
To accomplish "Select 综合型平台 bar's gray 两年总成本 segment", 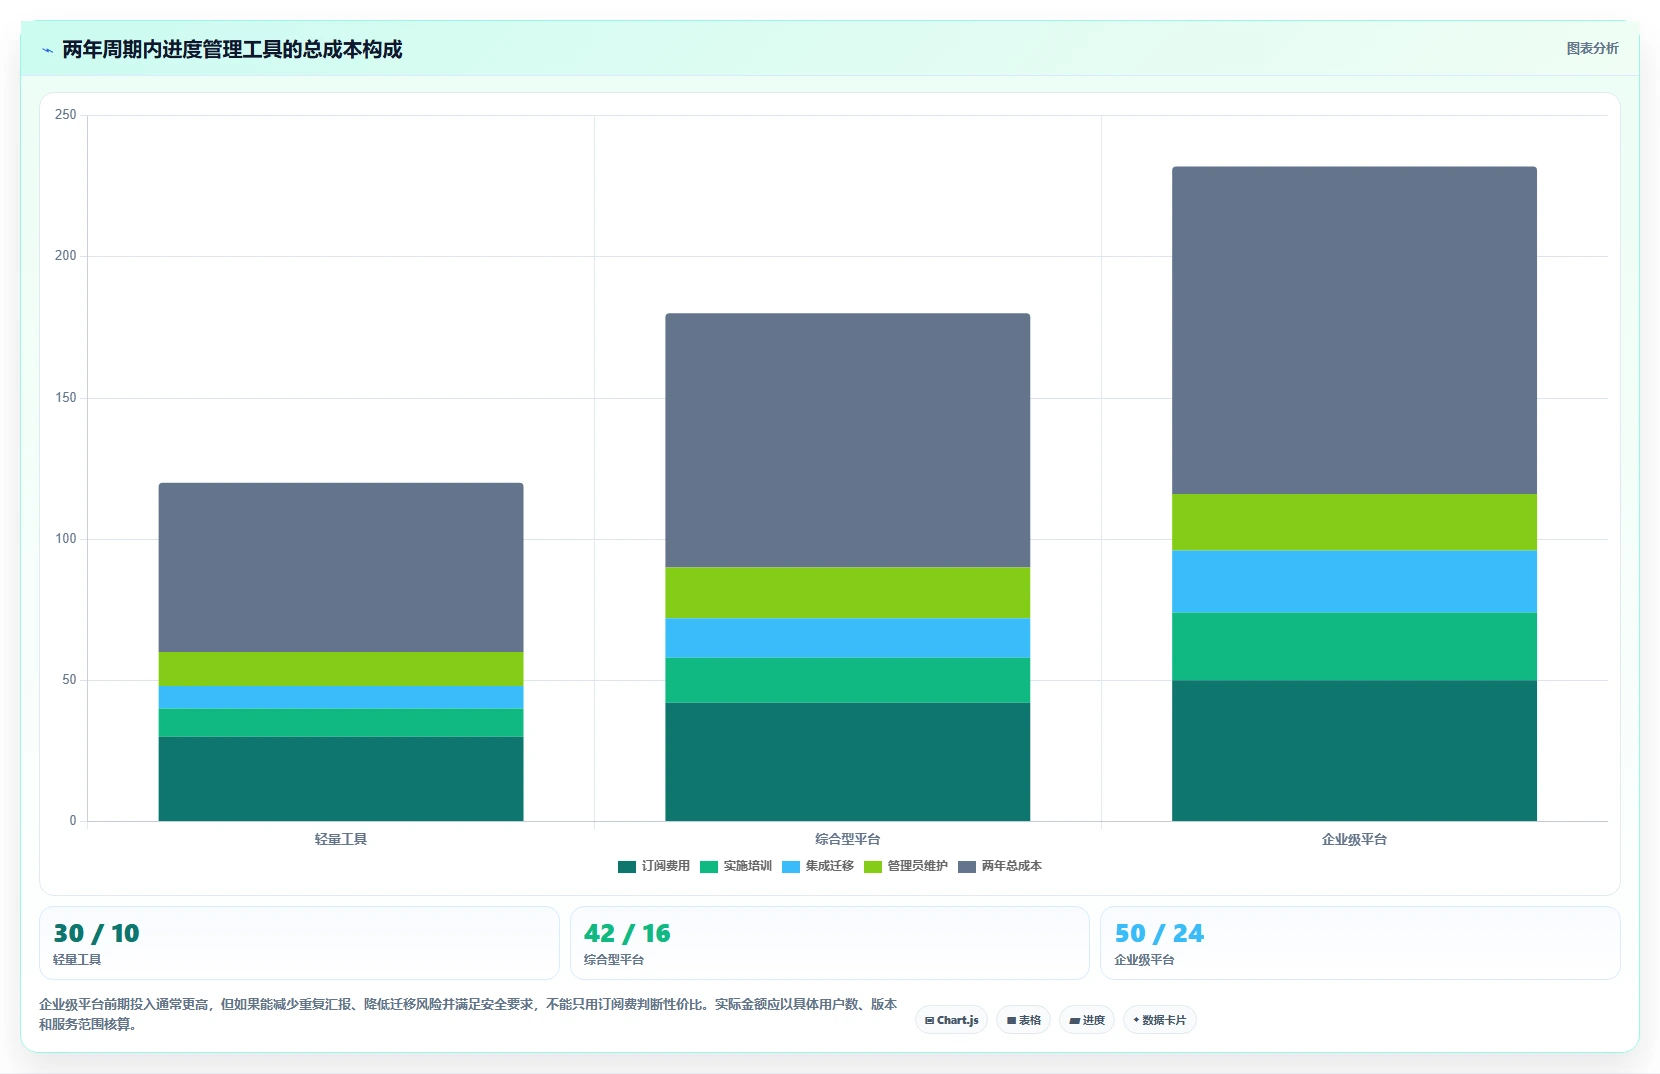I will (848, 440).
